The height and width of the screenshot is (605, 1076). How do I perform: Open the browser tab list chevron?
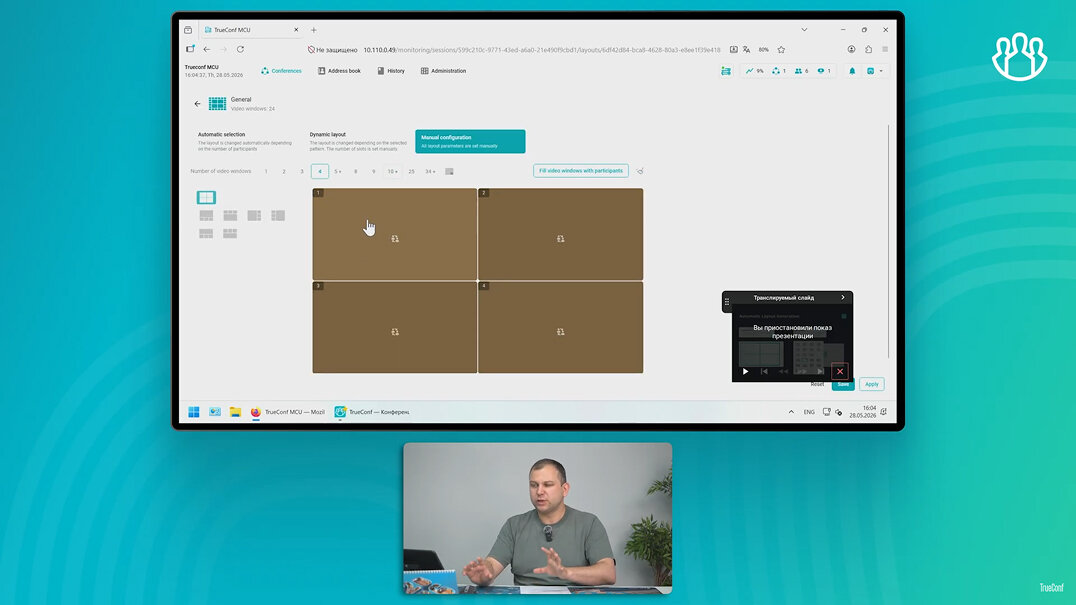(804, 29)
